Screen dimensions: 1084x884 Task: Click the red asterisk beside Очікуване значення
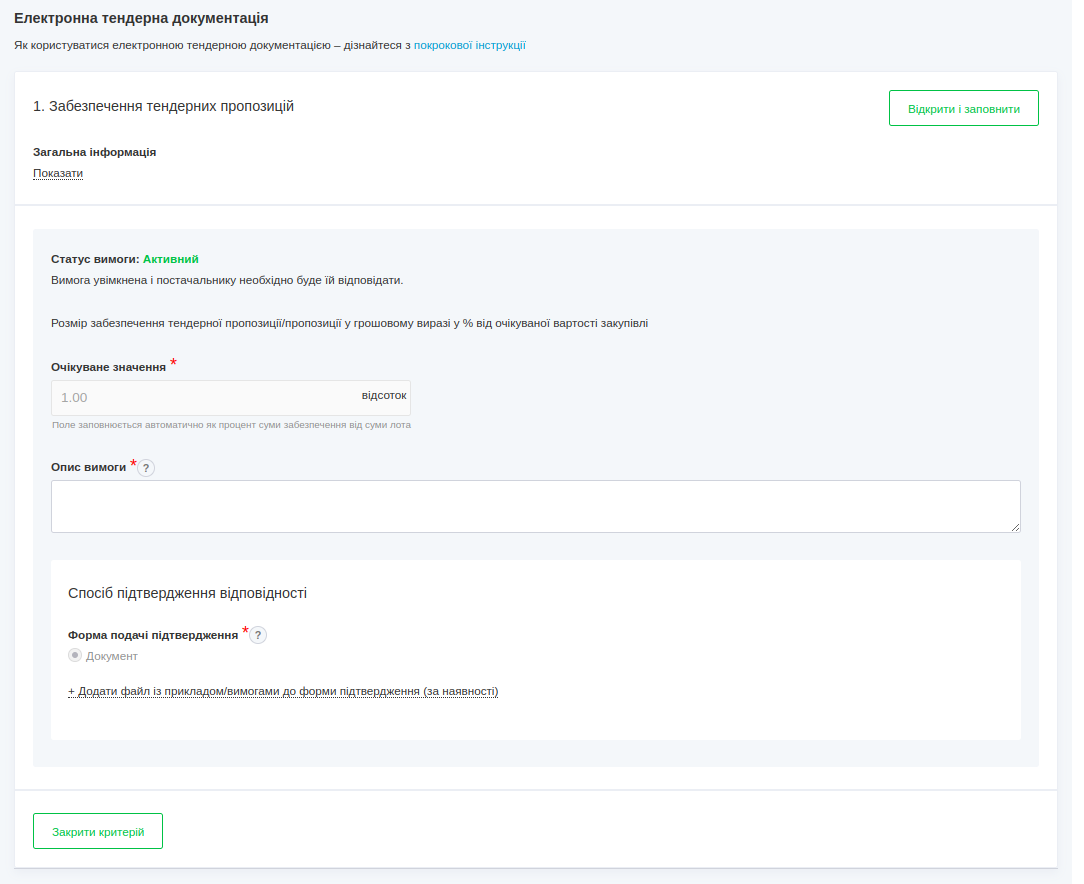pyautogui.click(x=173, y=363)
